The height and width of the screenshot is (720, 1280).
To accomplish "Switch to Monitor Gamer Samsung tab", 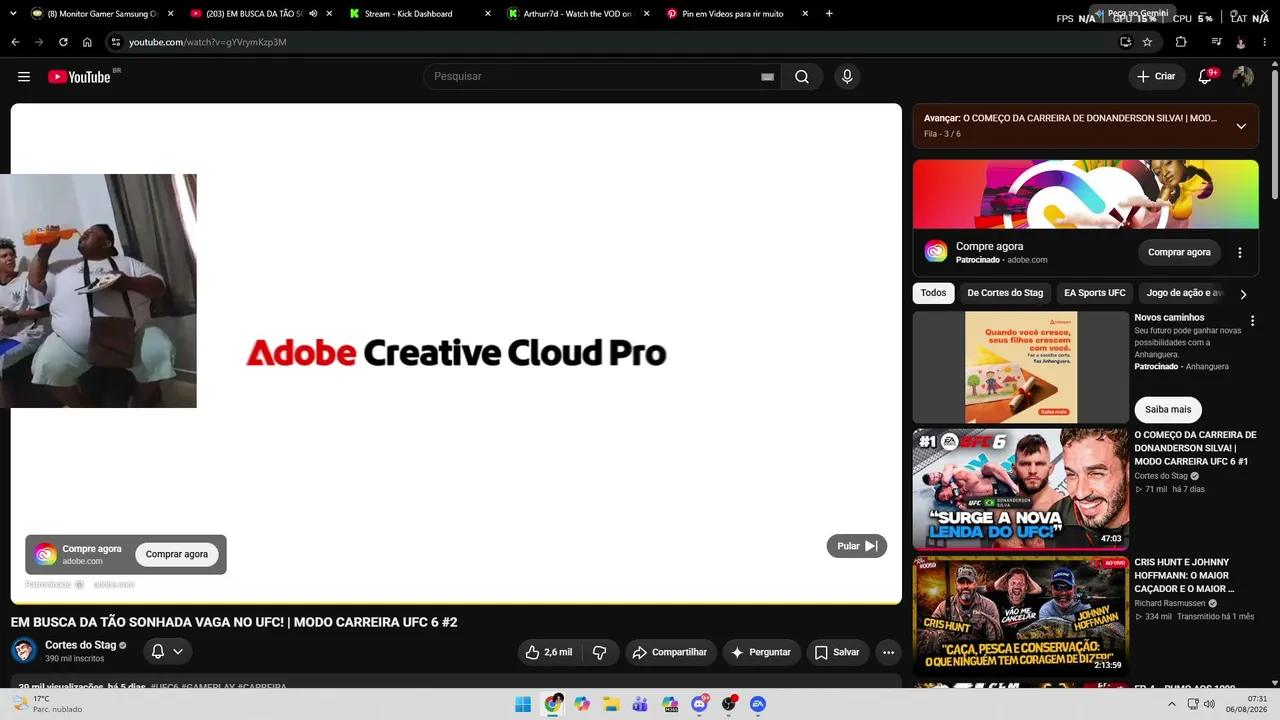I will [102, 14].
